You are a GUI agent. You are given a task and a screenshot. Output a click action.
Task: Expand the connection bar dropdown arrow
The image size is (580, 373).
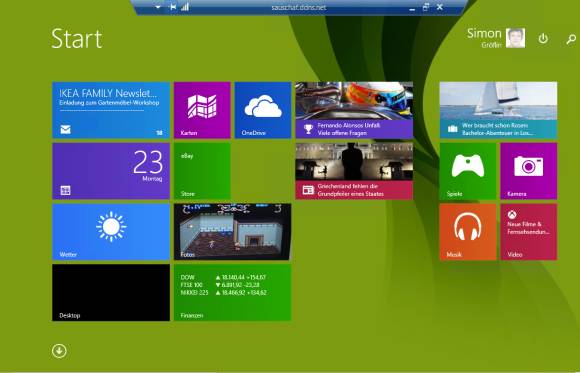[x=158, y=7]
